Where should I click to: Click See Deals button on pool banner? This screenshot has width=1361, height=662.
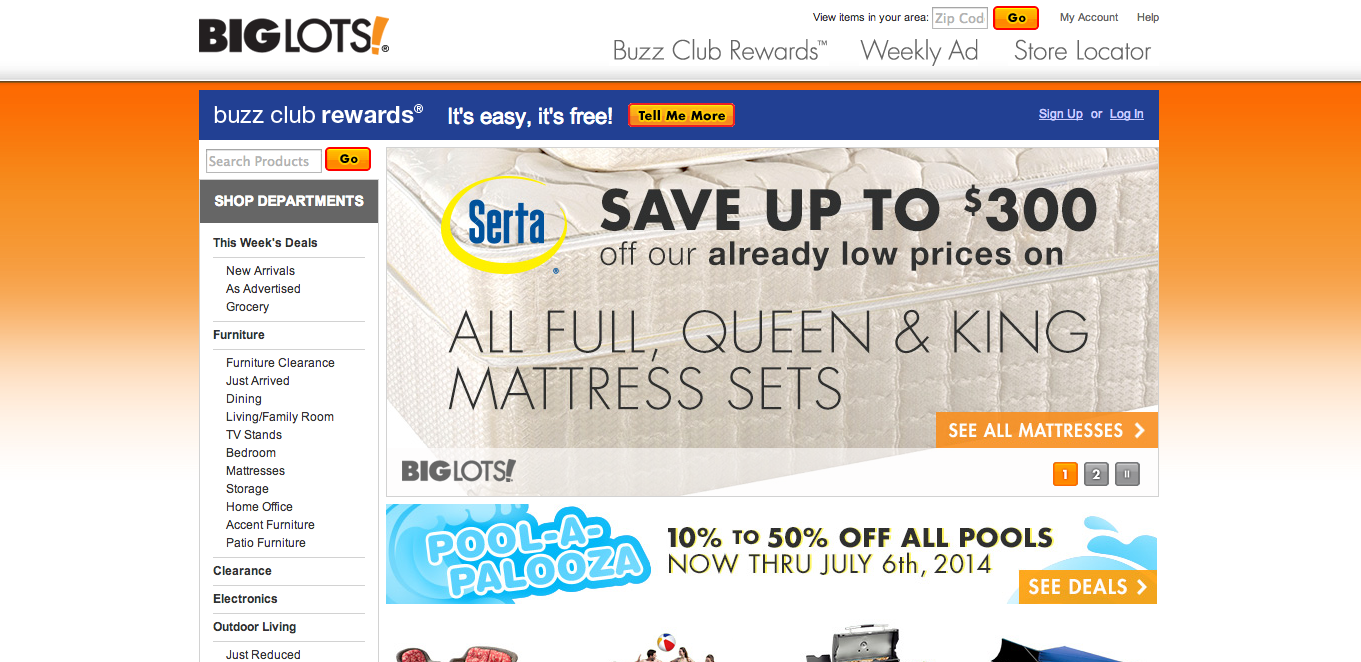click(x=1088, y=587)
